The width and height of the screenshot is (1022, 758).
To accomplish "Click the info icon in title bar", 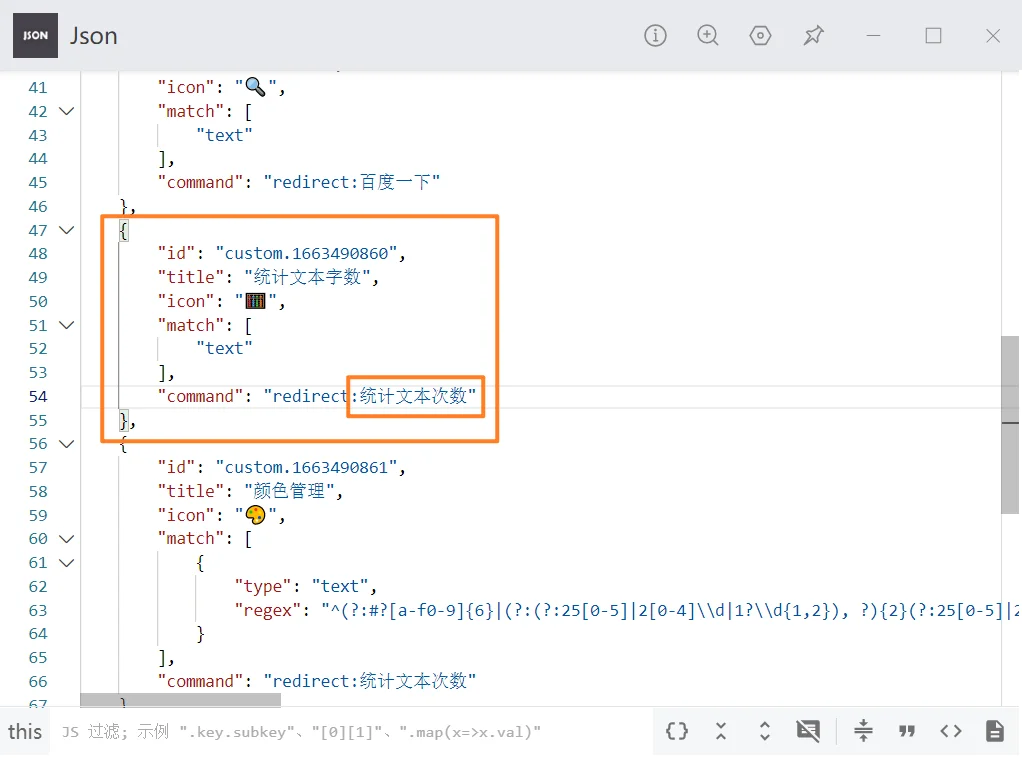I will [655, 36].
